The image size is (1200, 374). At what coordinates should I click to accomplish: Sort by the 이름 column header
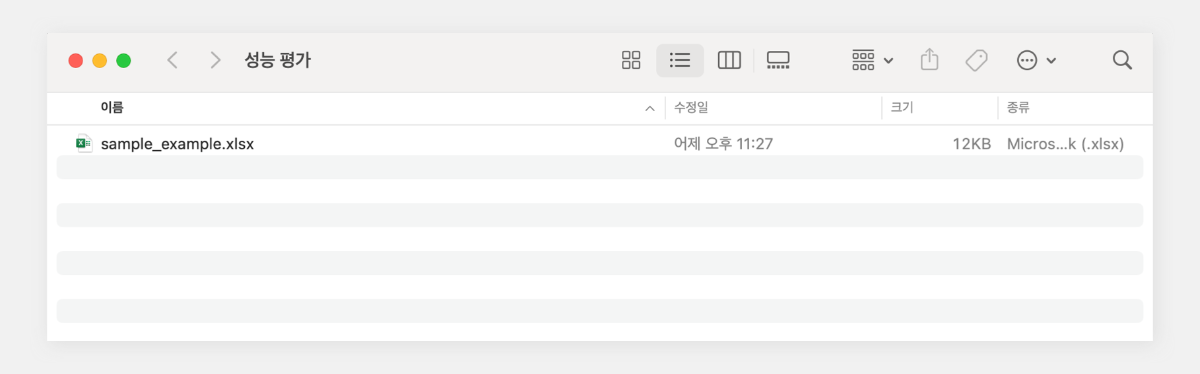[x=112, y=107]
